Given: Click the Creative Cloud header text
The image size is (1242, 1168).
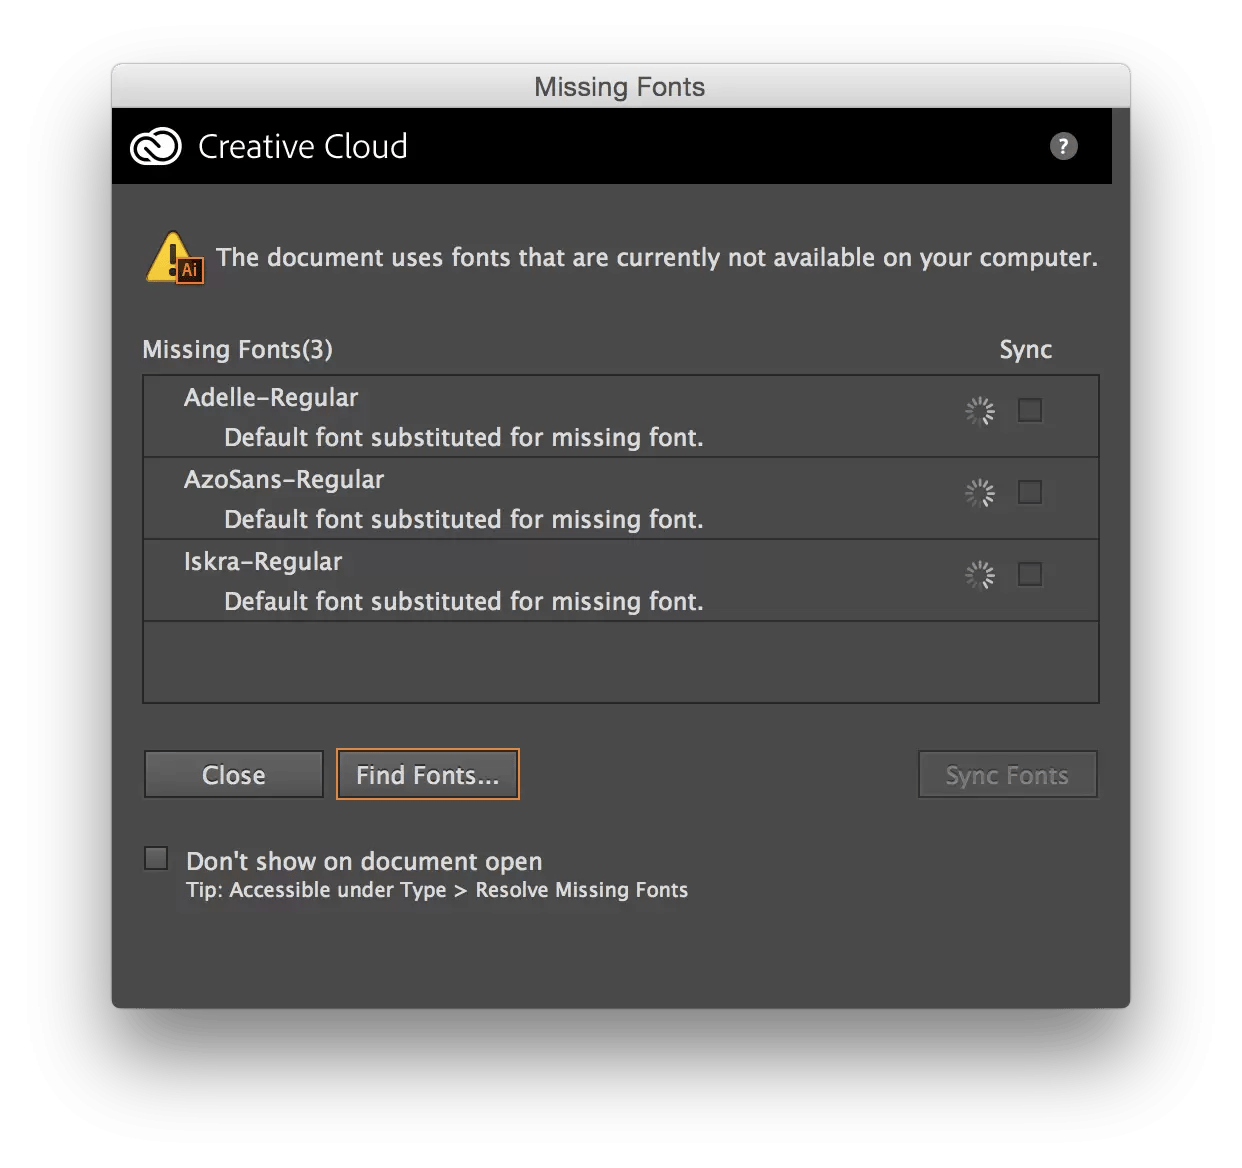Looking at the screenshot, I should point(303,147).
